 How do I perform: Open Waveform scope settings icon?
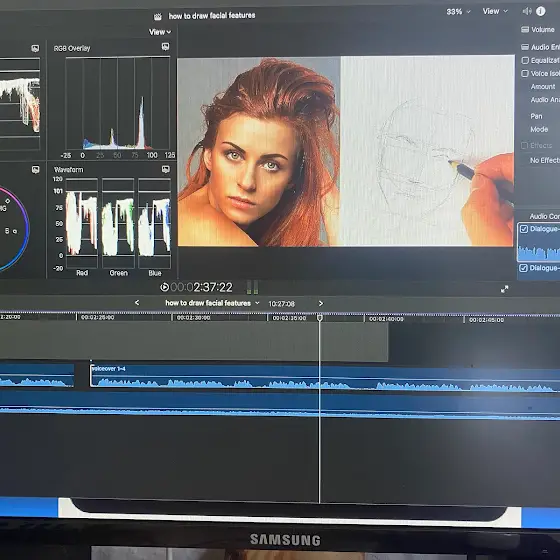click(x=166, y=169)
